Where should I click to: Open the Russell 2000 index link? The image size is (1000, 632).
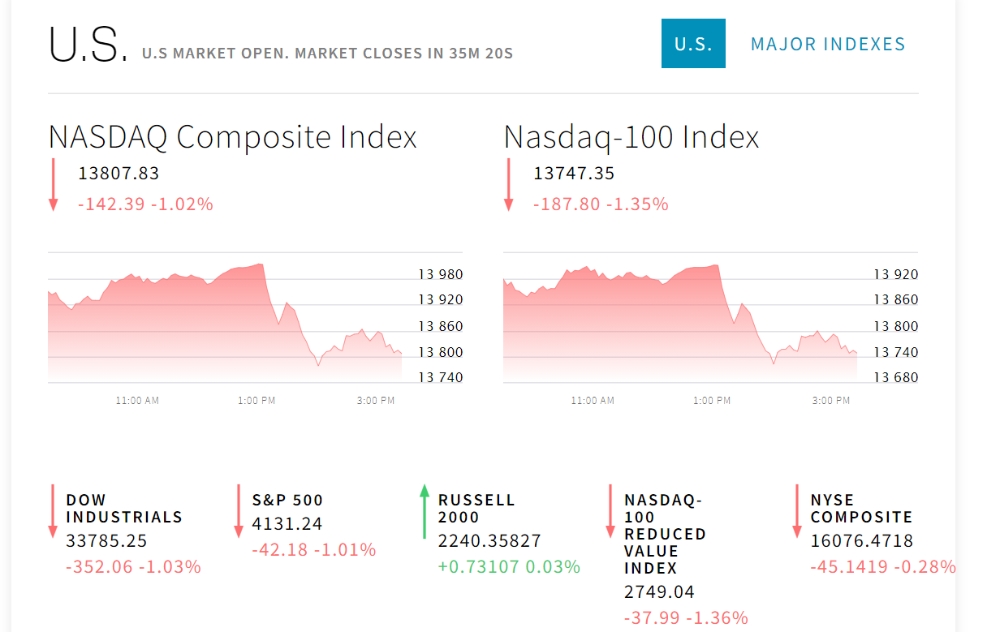[477, 508]
